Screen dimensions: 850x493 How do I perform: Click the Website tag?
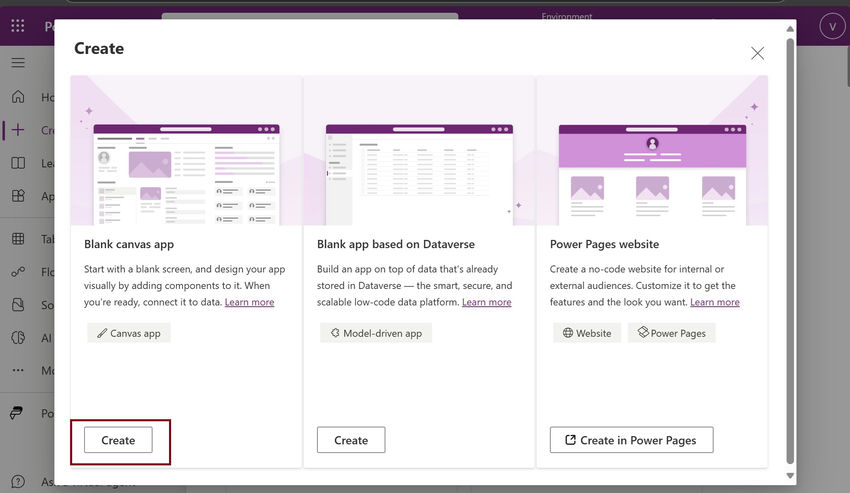click(587, 333)
